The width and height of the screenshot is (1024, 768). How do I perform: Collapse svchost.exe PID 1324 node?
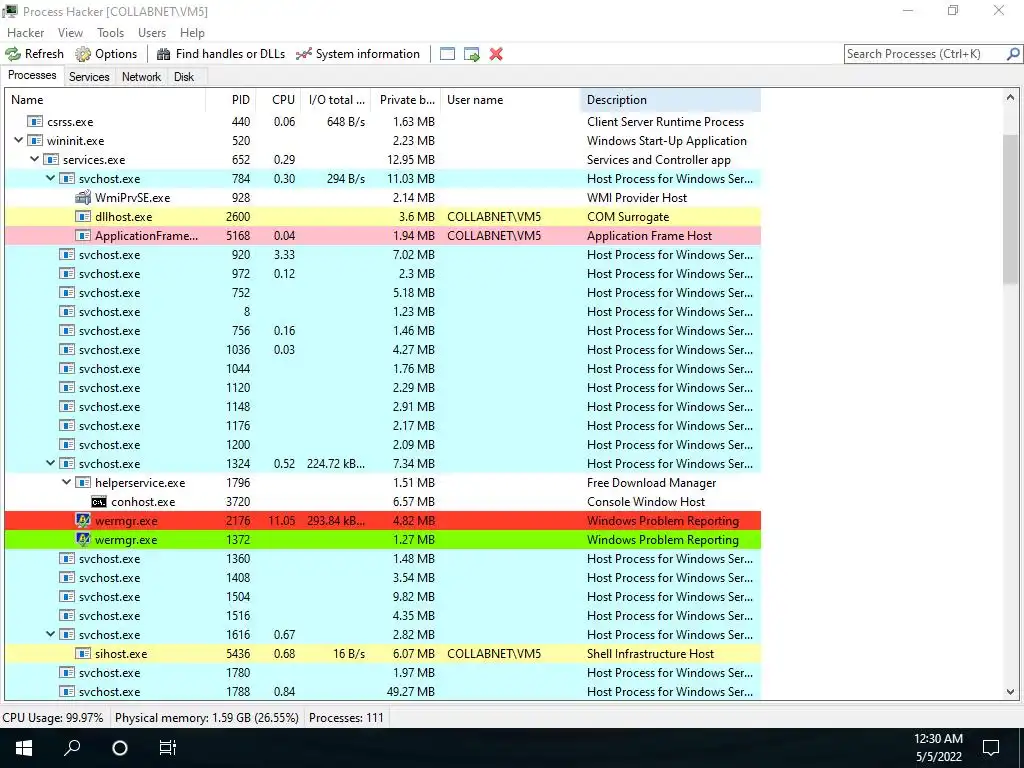click(x=50, y=463)
